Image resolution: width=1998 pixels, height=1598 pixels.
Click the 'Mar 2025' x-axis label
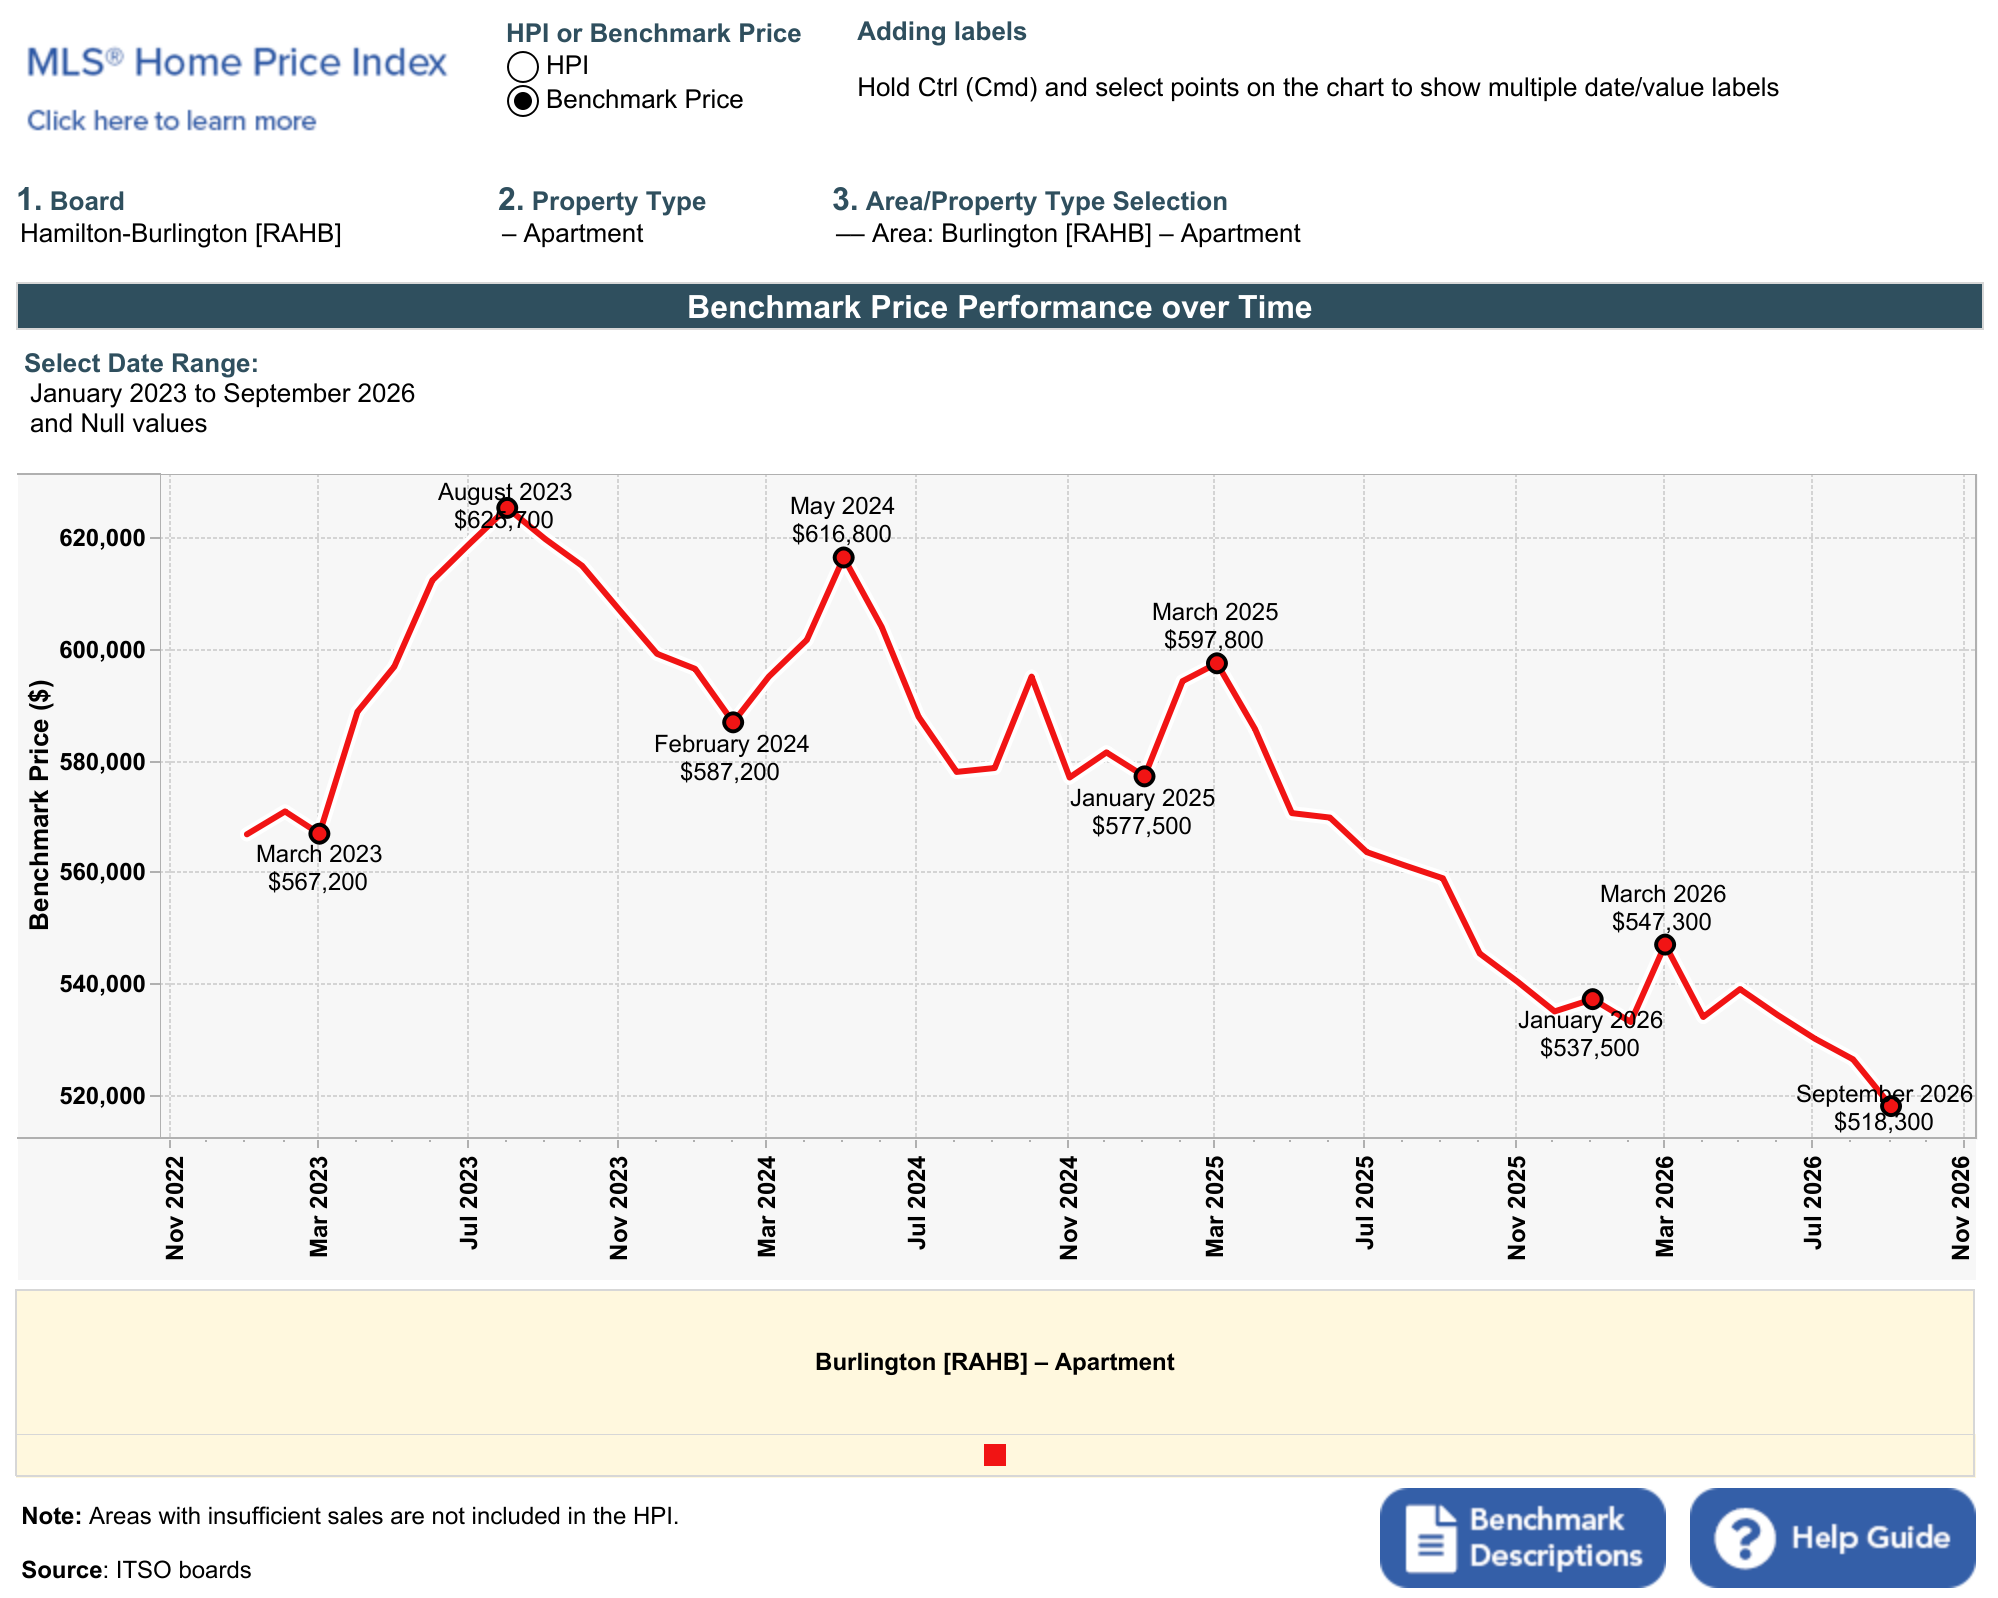click(1215, 1207)
